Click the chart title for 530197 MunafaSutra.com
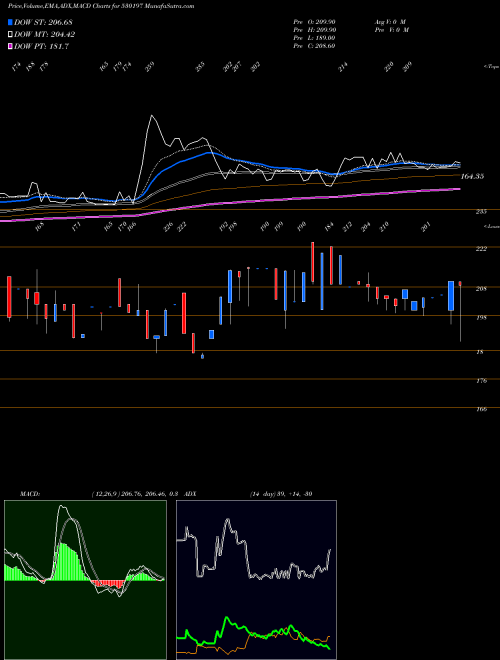500x660 pixels. [101, 6]
